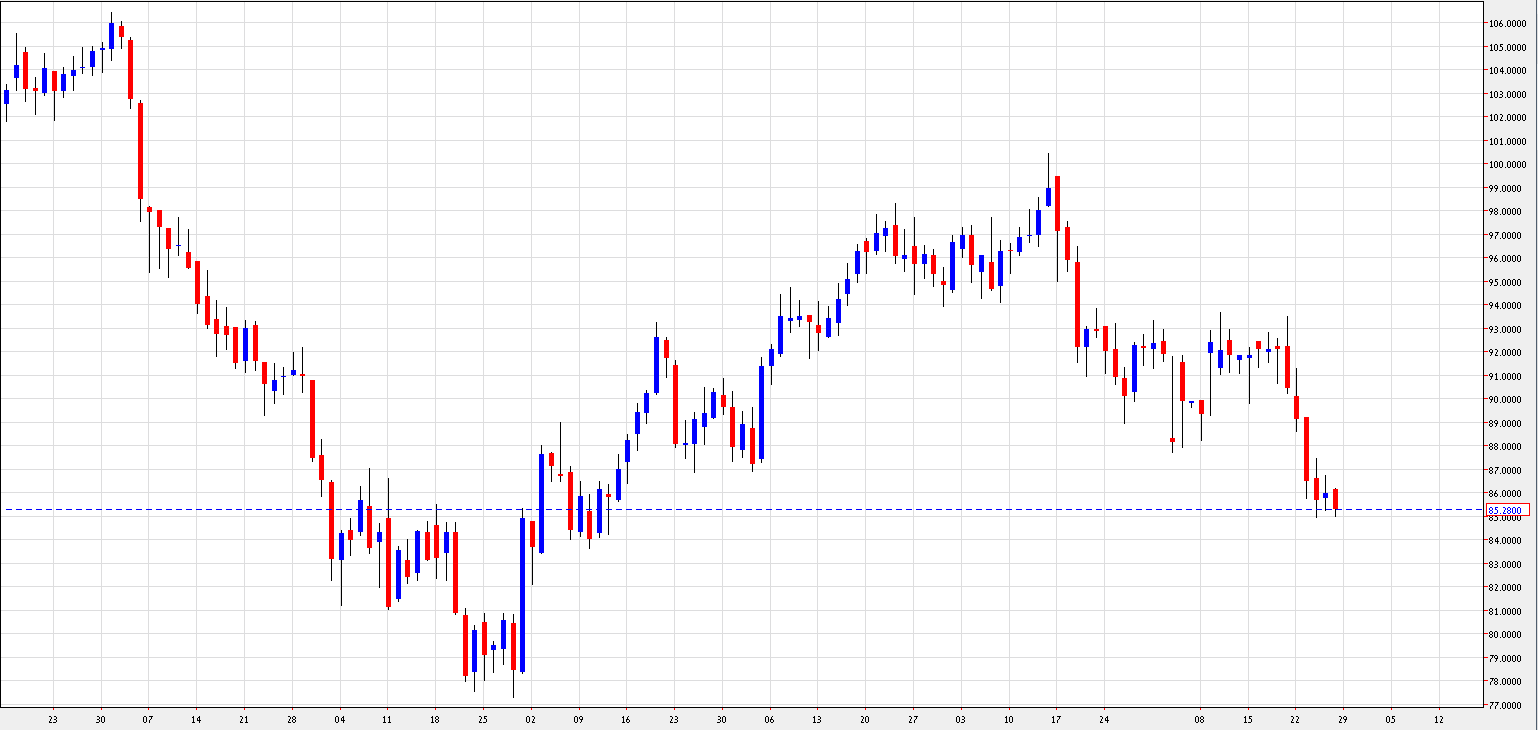Image resolution: width=1538 pixels, height=730 pixels.
Task: Pick the 103.0000 price axis value
Action: coord(1506,94)
